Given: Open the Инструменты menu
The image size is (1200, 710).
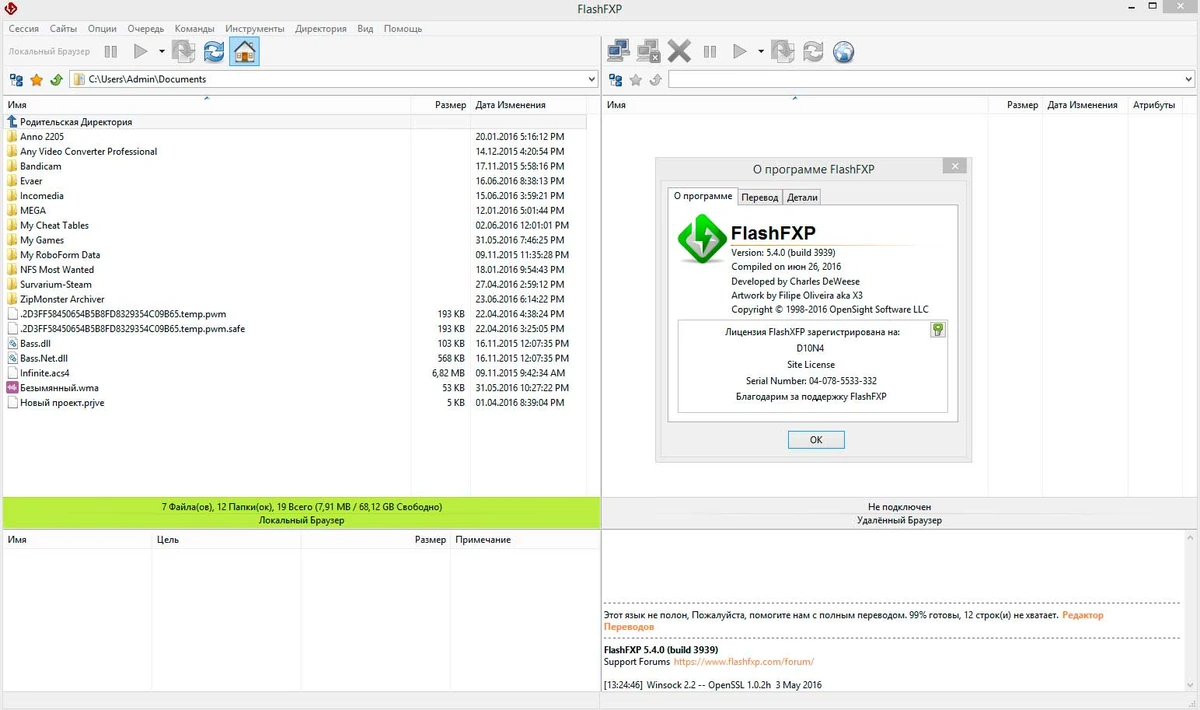Looking at the screenshot, I should point(255,28).
